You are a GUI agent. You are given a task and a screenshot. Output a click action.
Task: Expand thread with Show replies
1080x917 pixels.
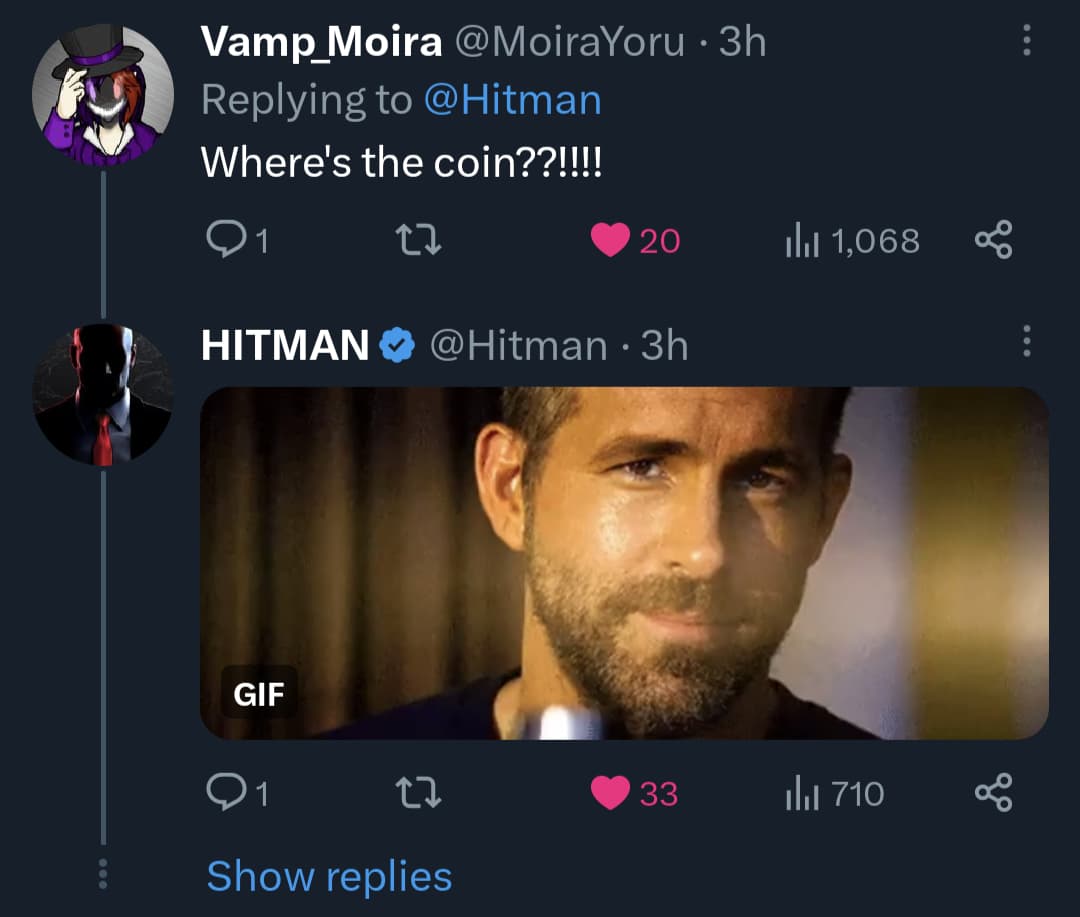point(329,877)
